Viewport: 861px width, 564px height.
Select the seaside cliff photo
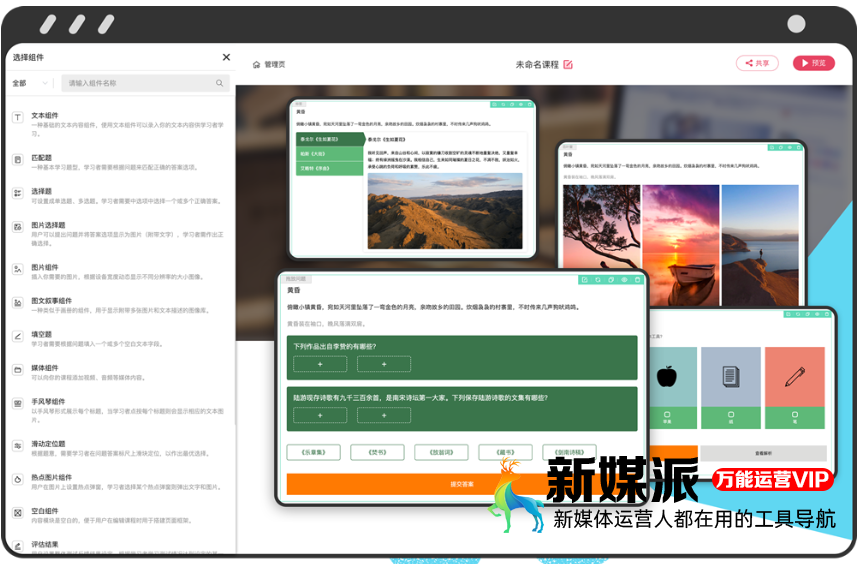[x=760, y=244]
